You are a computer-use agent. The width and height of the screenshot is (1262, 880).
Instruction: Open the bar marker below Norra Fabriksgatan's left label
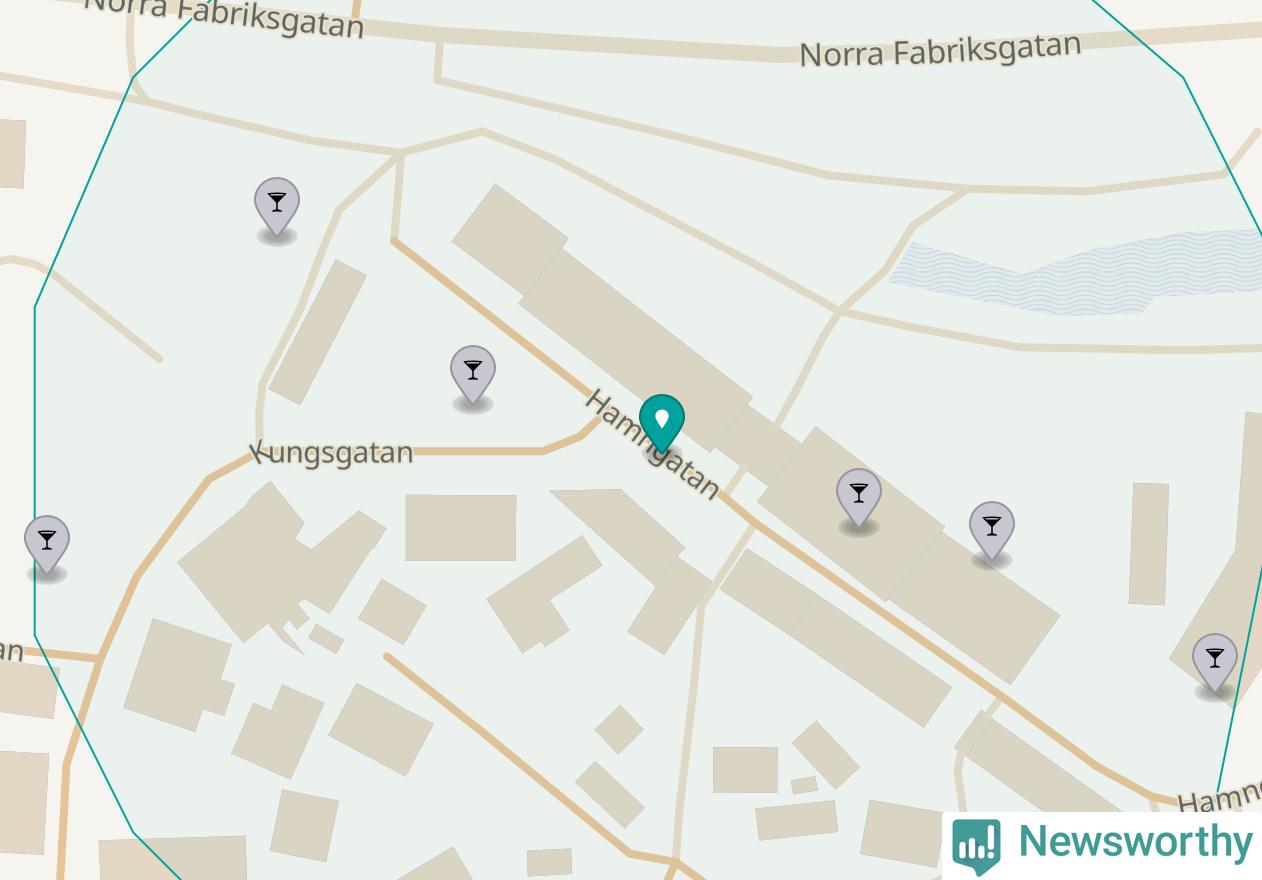(x=277, y=207)
